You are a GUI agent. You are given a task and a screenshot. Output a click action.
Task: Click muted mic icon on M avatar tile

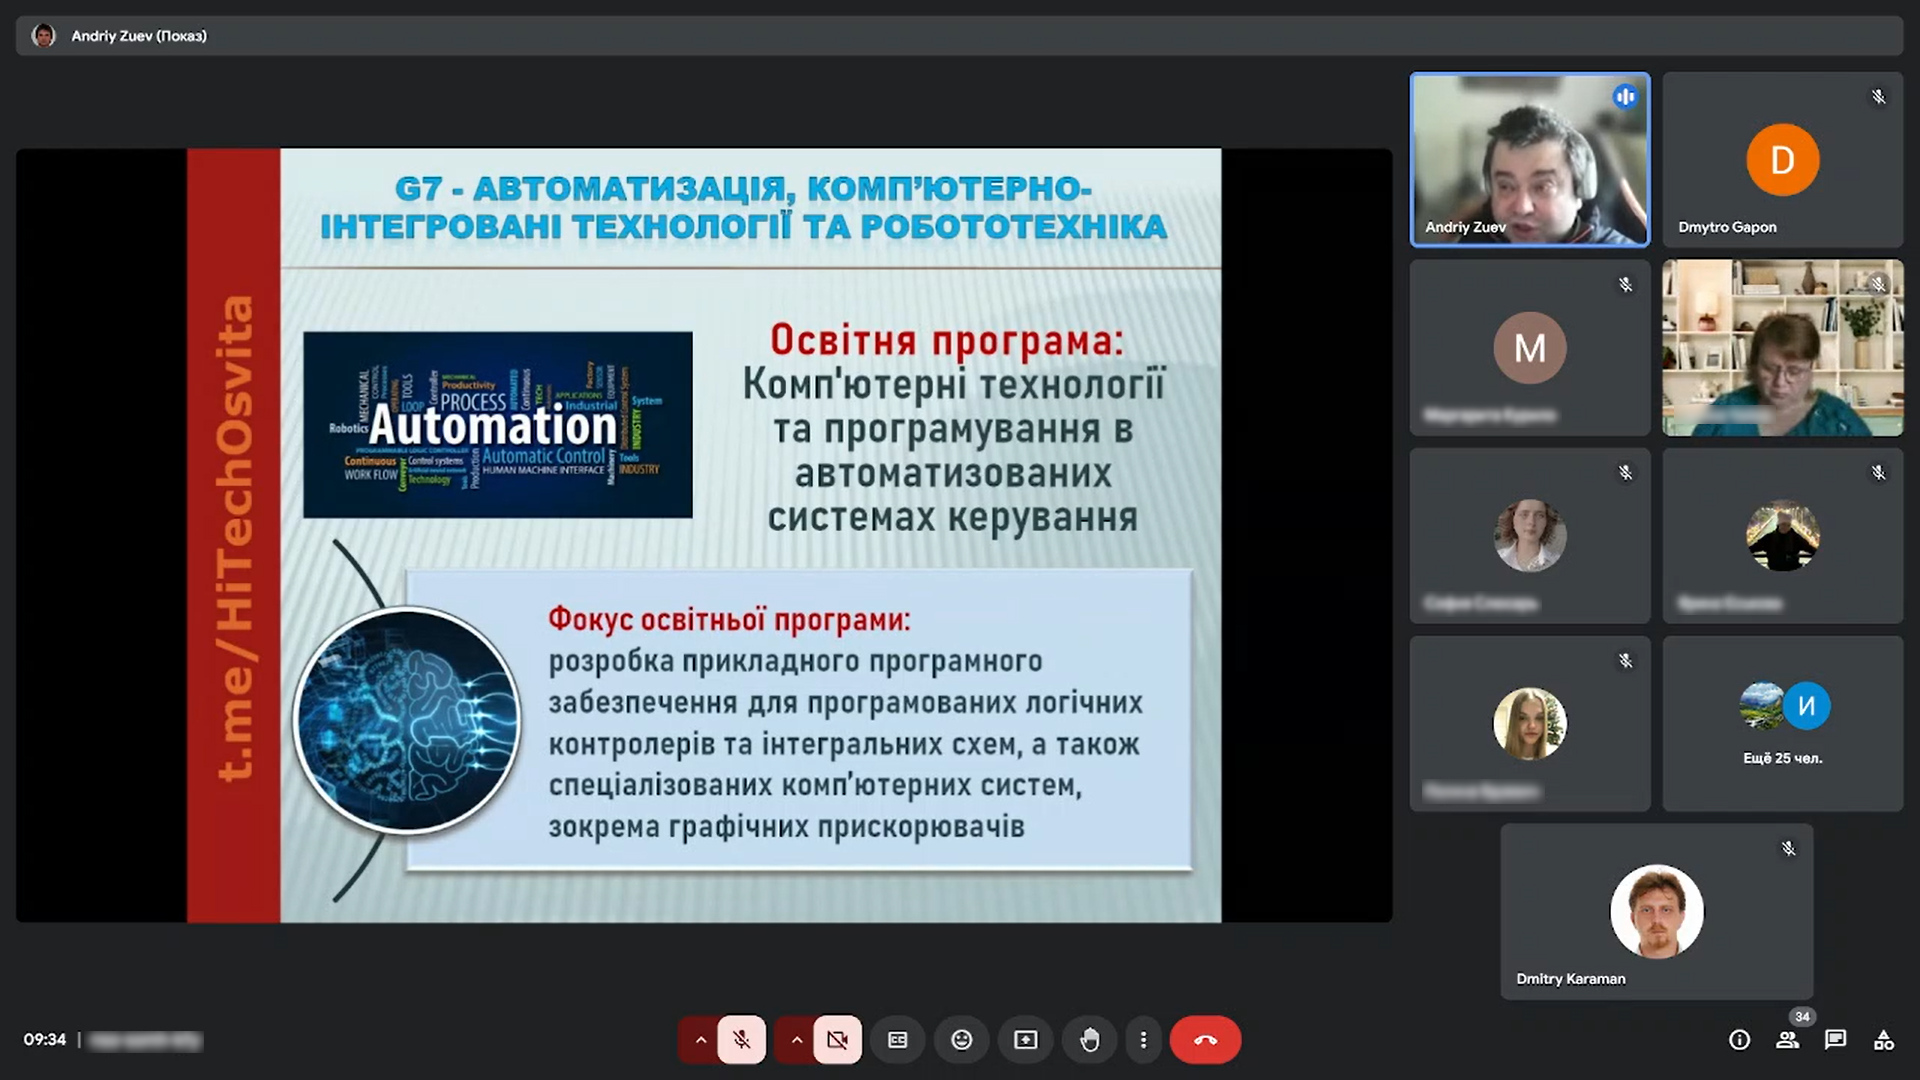[1625, 285]
